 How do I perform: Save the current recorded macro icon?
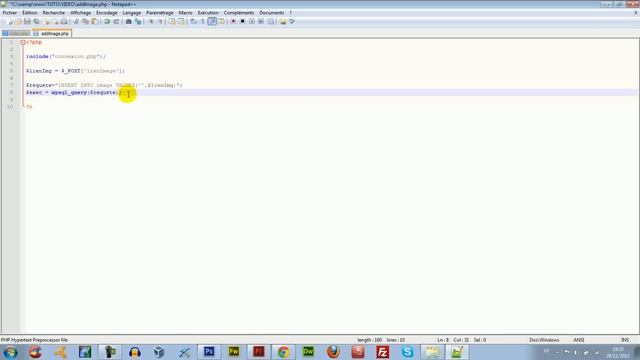click(270, 21)
